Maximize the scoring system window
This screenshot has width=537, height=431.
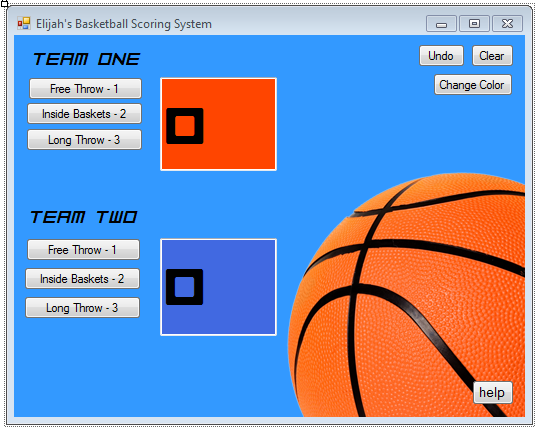(474, 24)
